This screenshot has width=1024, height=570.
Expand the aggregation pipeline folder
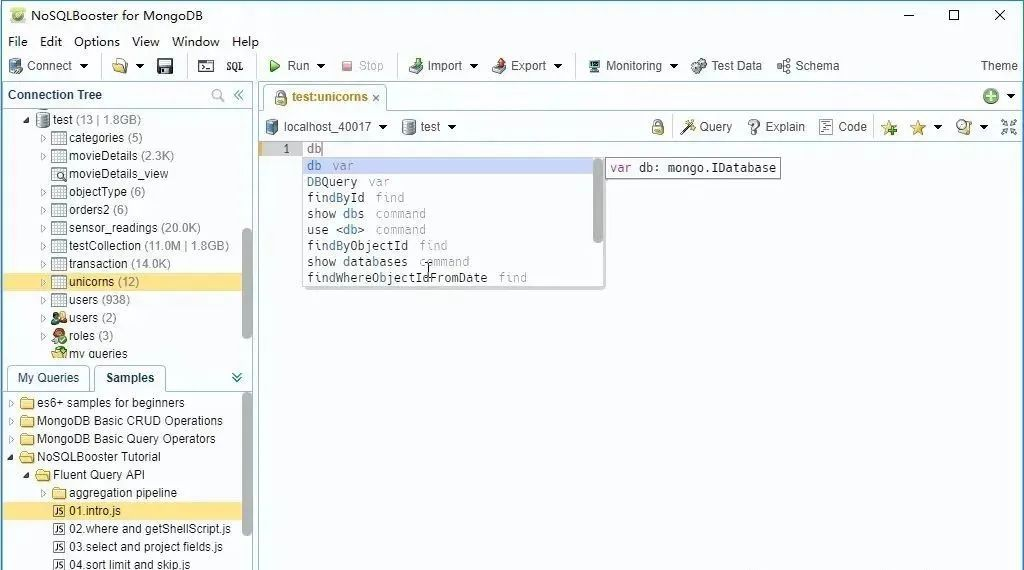43,493
